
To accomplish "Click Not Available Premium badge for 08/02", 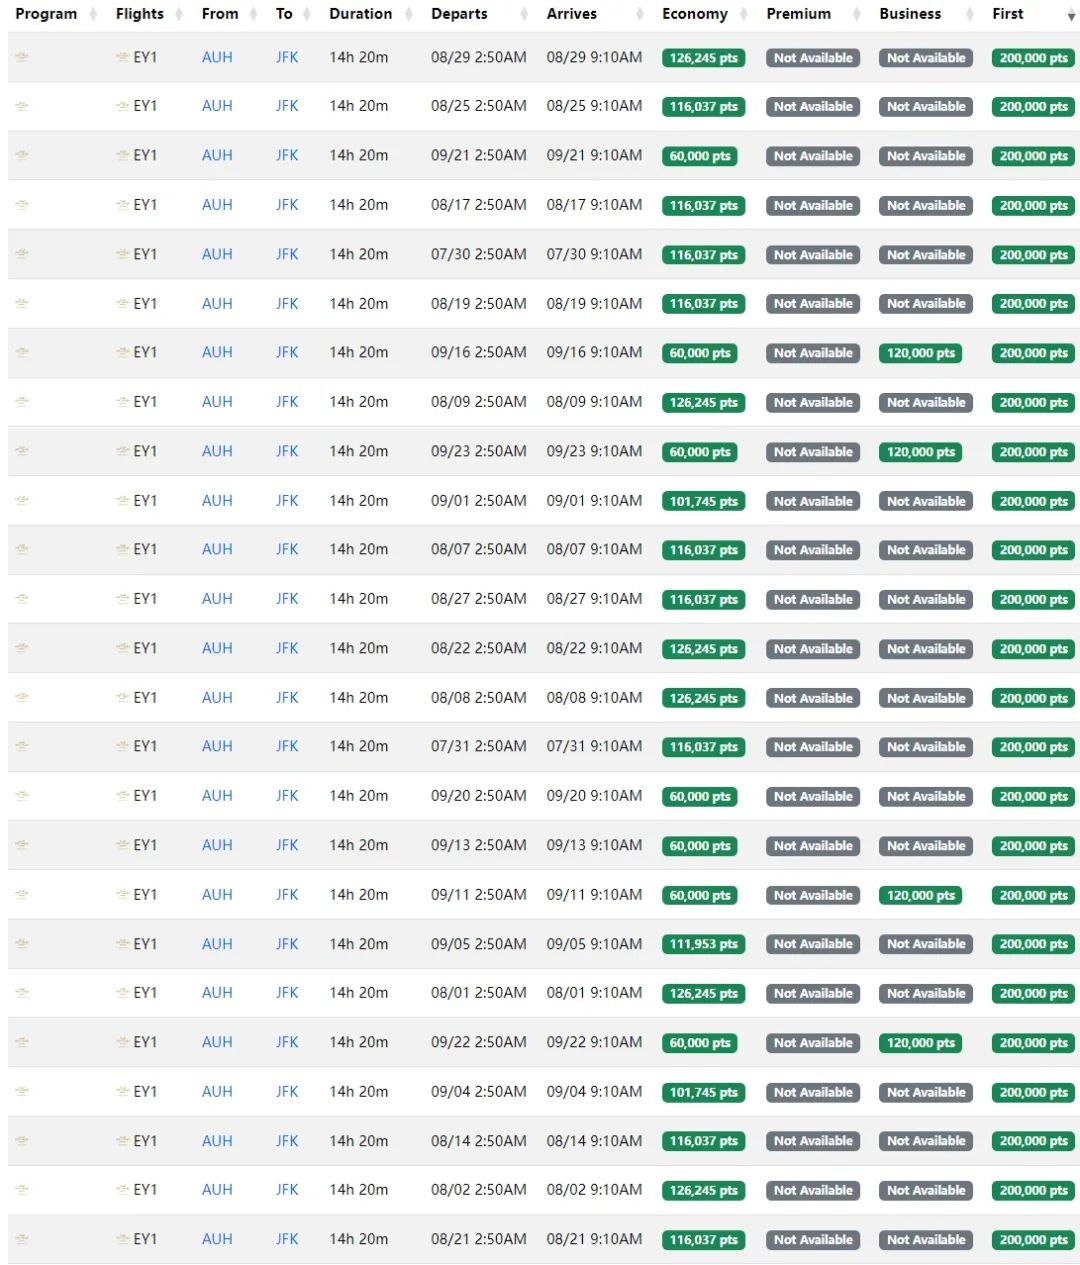I will [813, 1190].
